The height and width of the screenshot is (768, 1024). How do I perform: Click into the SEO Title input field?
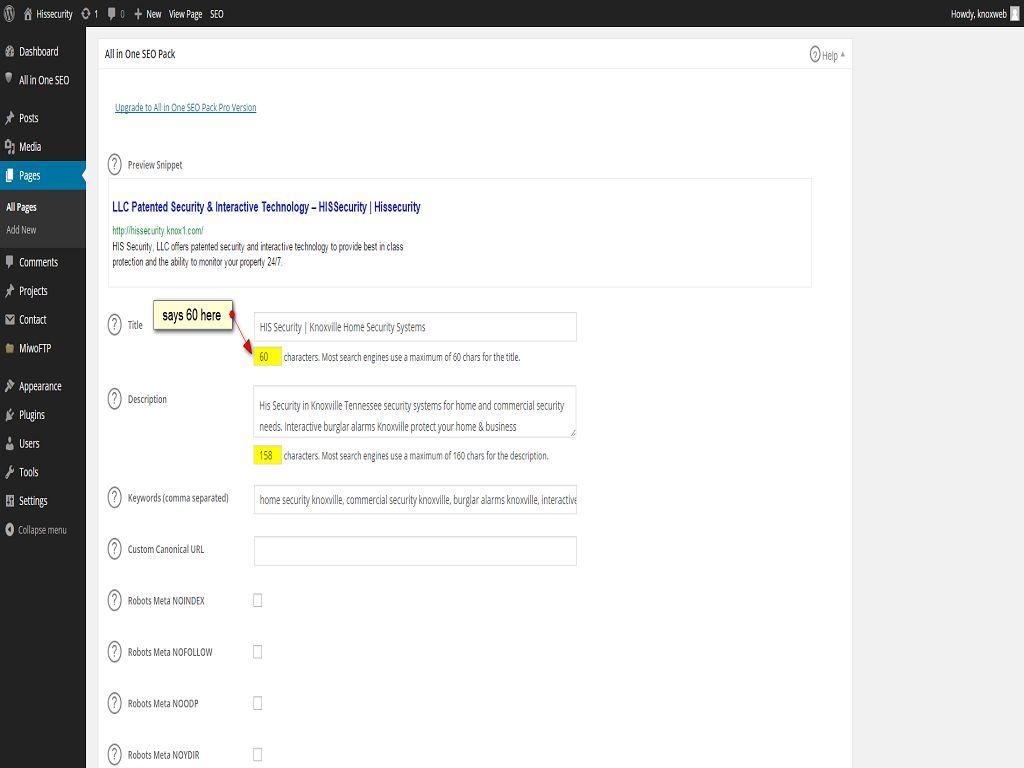[415, 327]
